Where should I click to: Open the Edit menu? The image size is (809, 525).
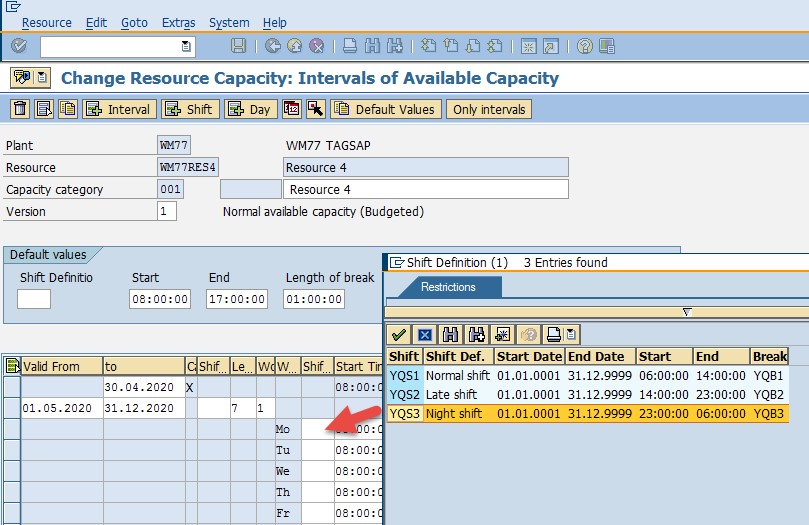point(96,23)
